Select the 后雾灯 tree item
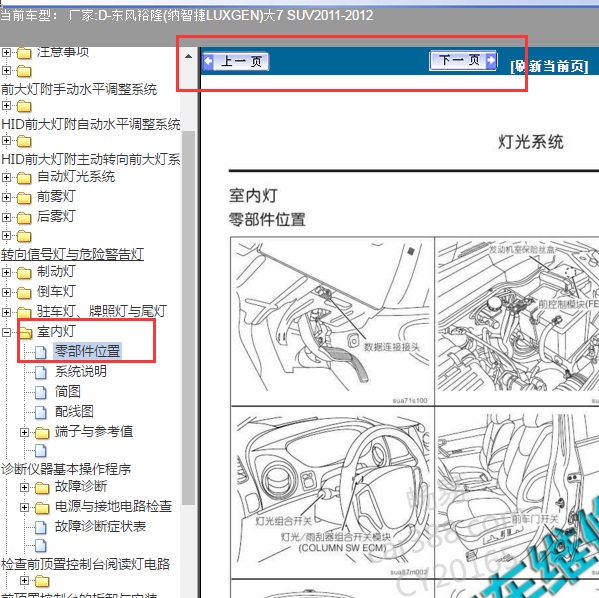This screenshot has height=598, width=599. click(x=56, y=216)
